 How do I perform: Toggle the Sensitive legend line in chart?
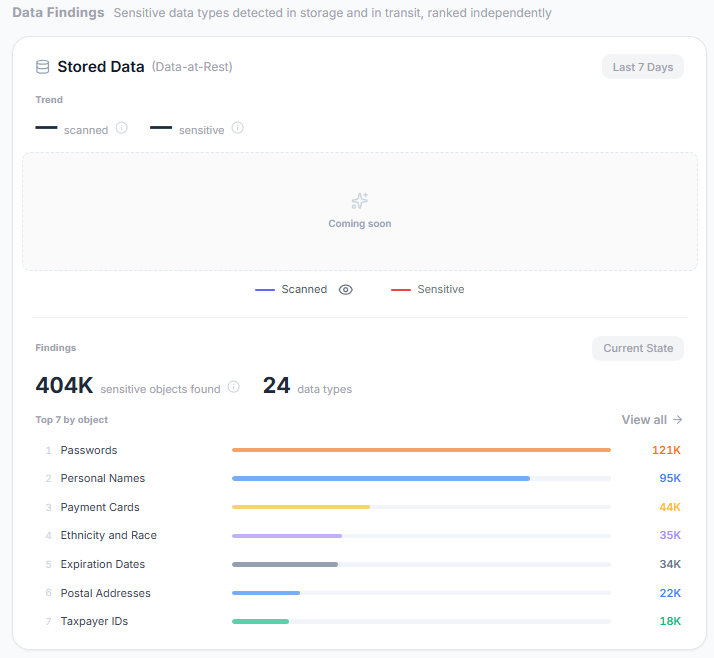pyautogui.click(x=401, y=290)
